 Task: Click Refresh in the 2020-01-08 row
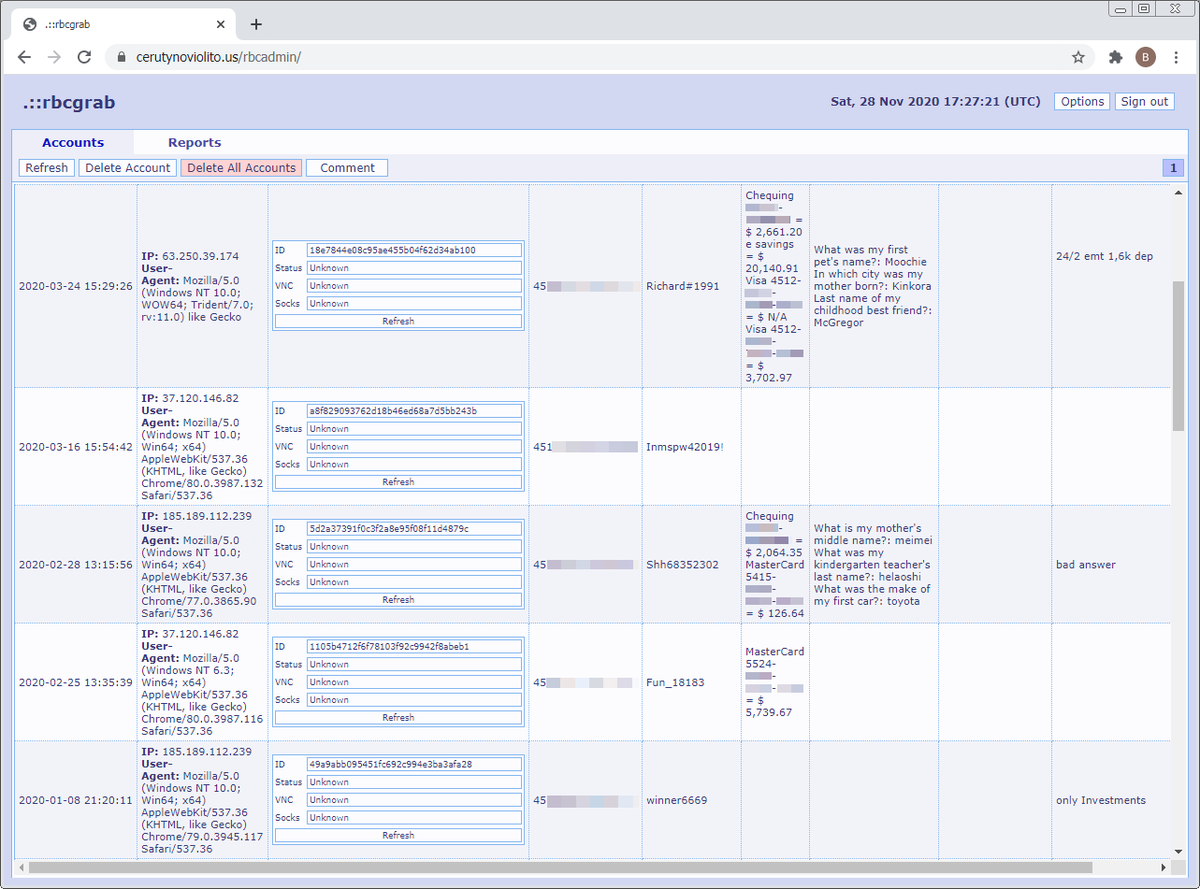398,835
